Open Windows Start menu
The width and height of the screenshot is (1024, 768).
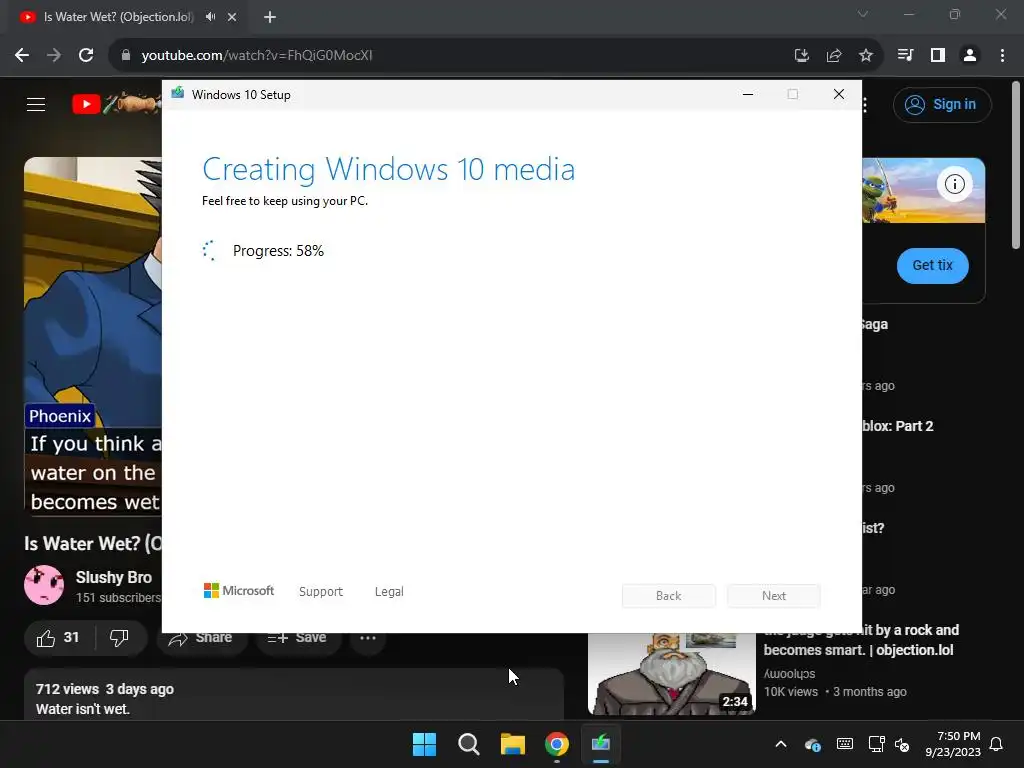pos(424,744)
